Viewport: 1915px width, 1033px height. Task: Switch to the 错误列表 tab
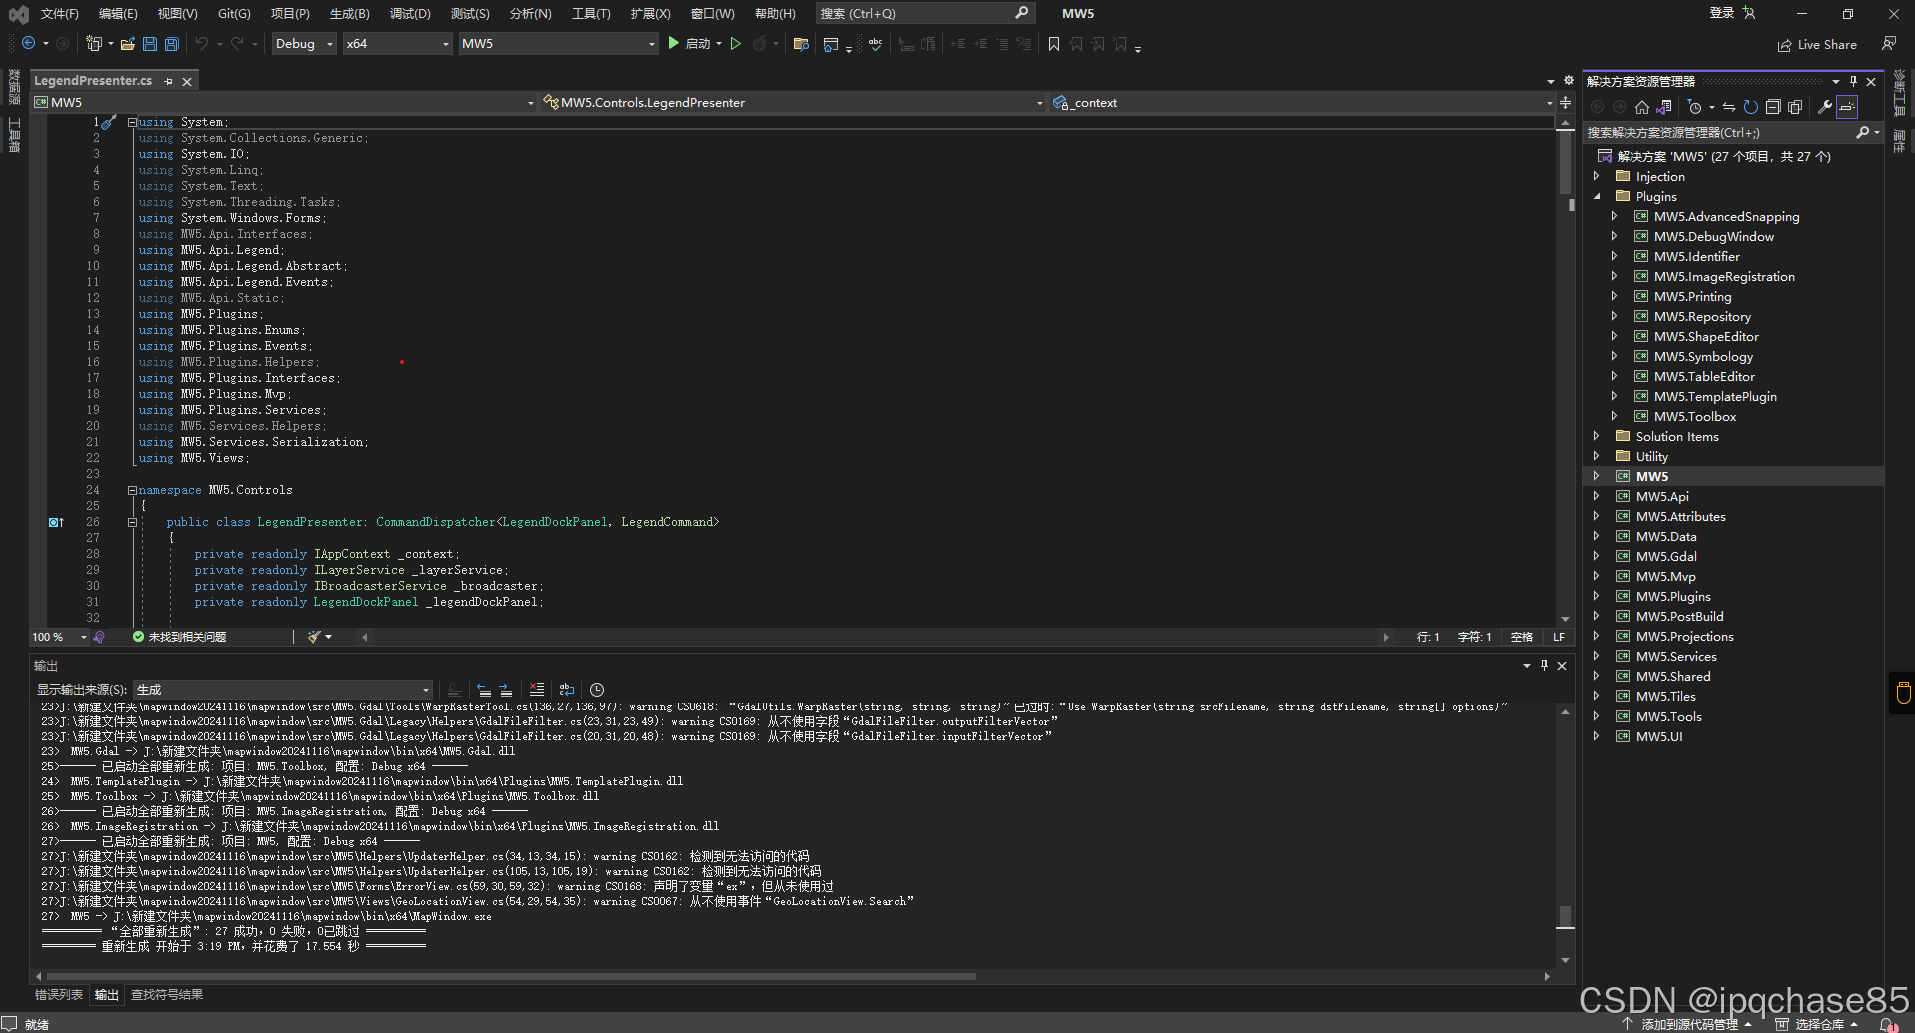[58, 993]
